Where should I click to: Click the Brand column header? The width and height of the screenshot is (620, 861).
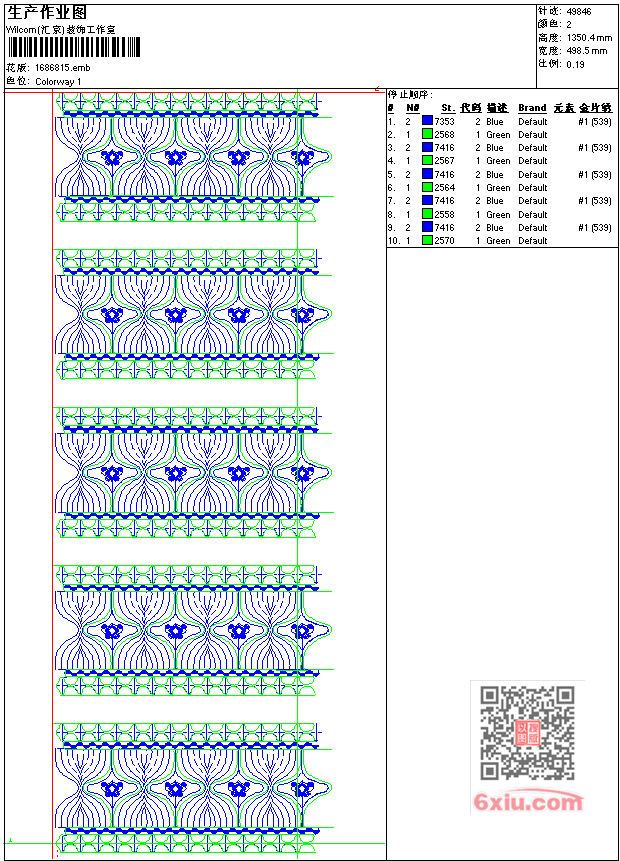(532, 108)
